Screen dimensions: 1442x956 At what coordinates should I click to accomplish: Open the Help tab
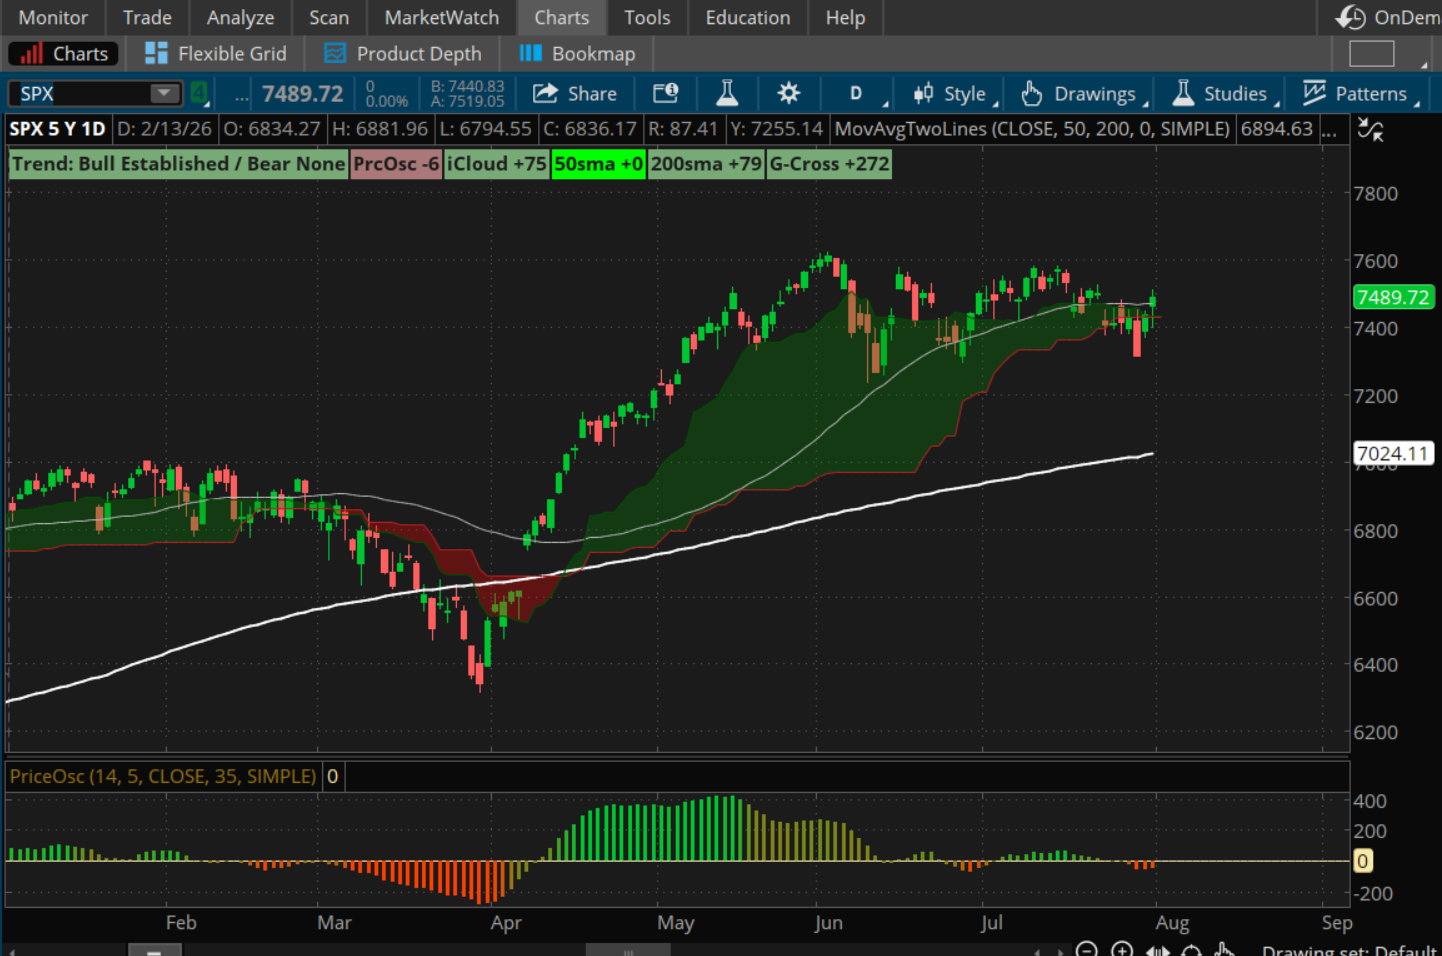(845, 17)
